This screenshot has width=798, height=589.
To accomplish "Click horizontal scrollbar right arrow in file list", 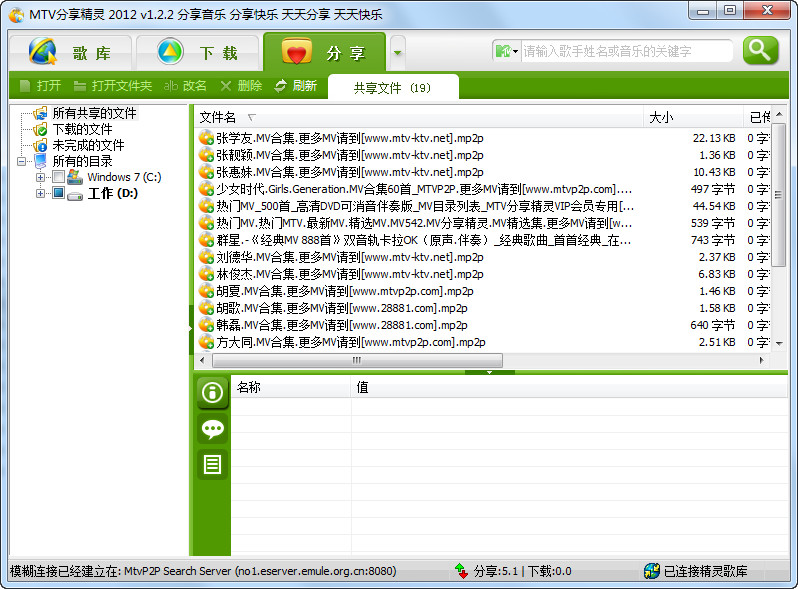I will click(761, 360).
